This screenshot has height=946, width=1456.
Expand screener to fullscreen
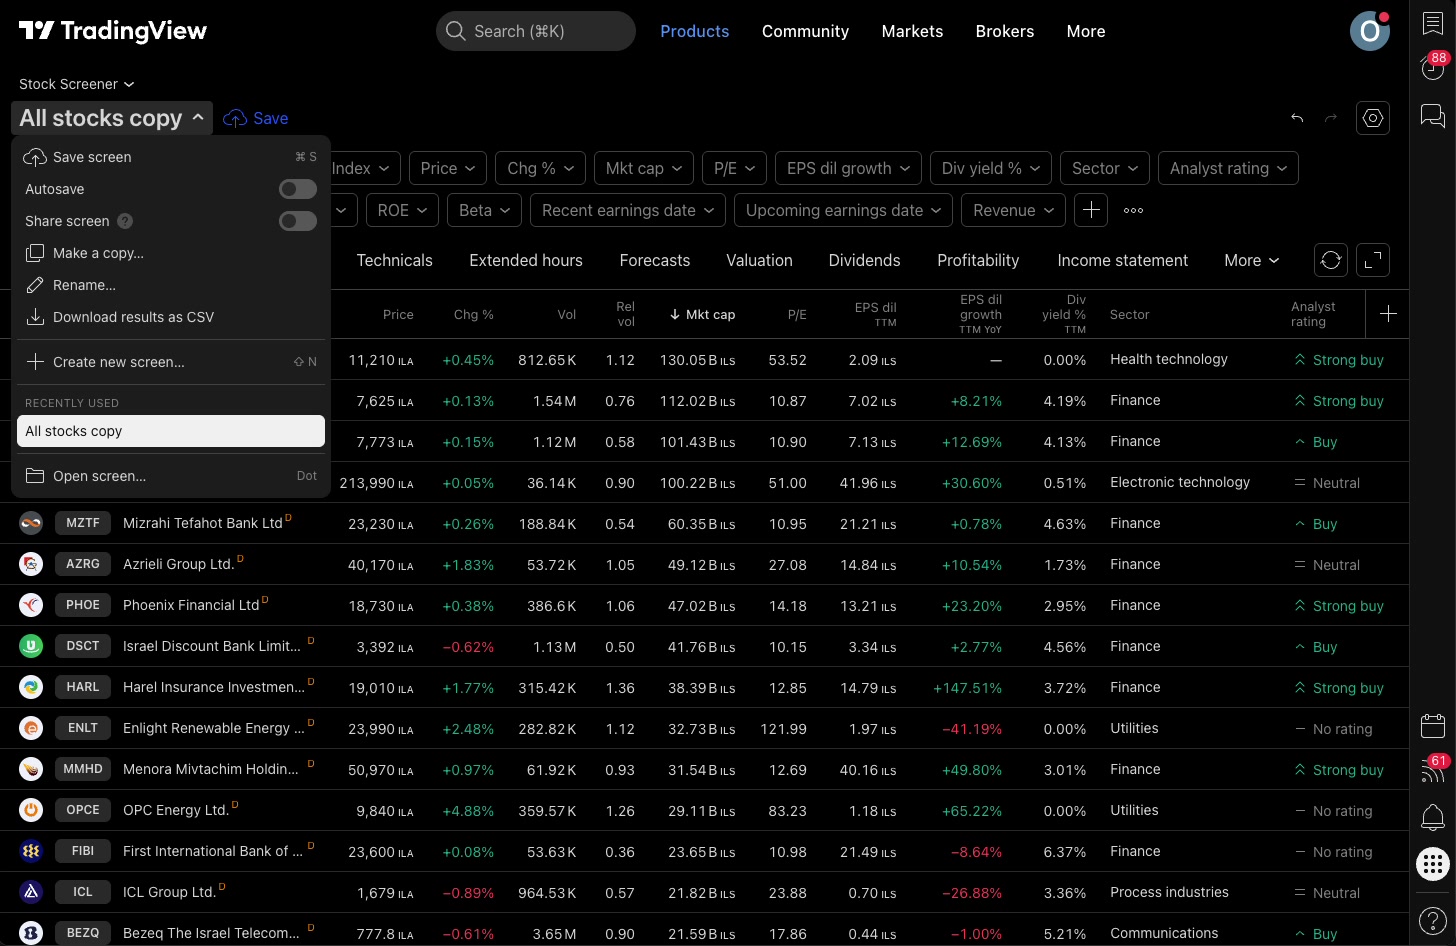pyautogui.click(x=1374, y=260)
